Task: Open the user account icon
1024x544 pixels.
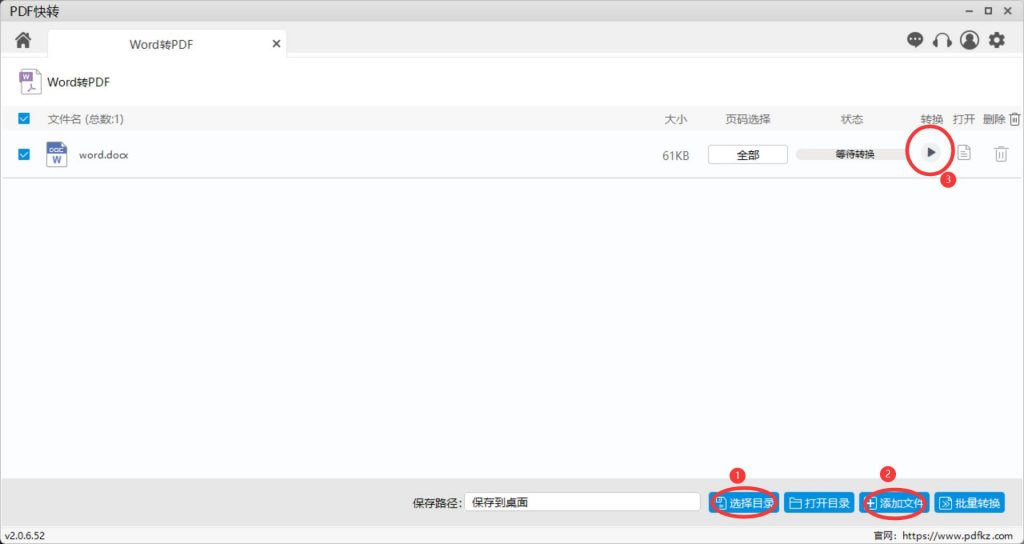Action: pyautogui.click(x=969, y=40)
